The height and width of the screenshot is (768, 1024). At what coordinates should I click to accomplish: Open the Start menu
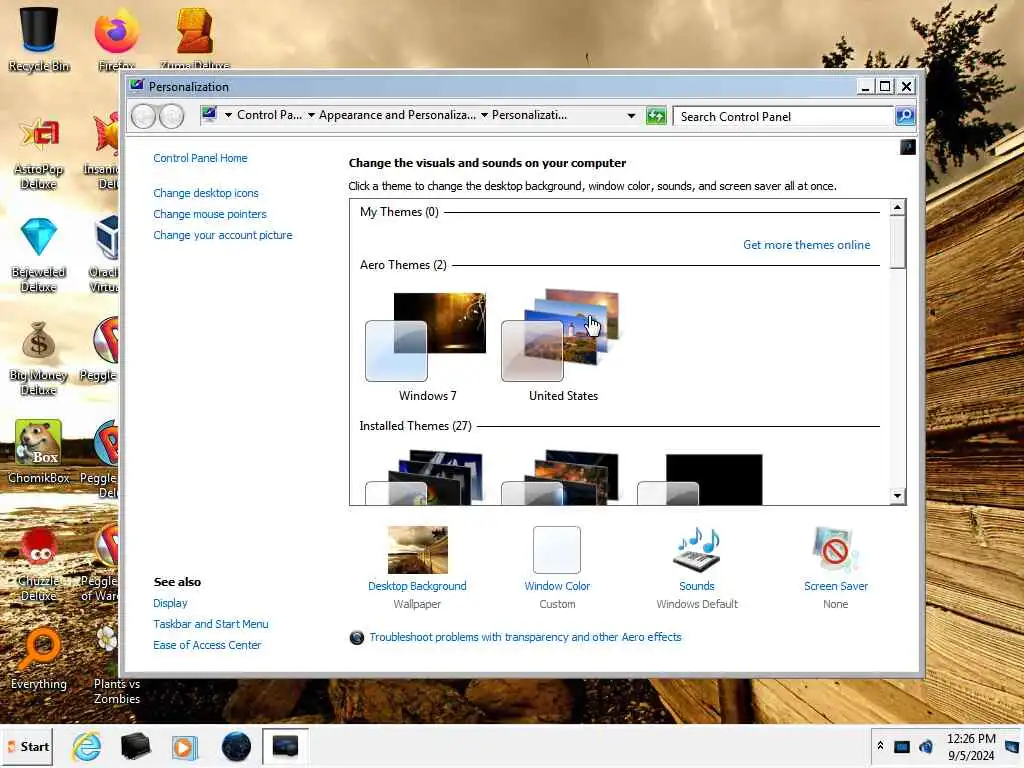pos(27,746)
